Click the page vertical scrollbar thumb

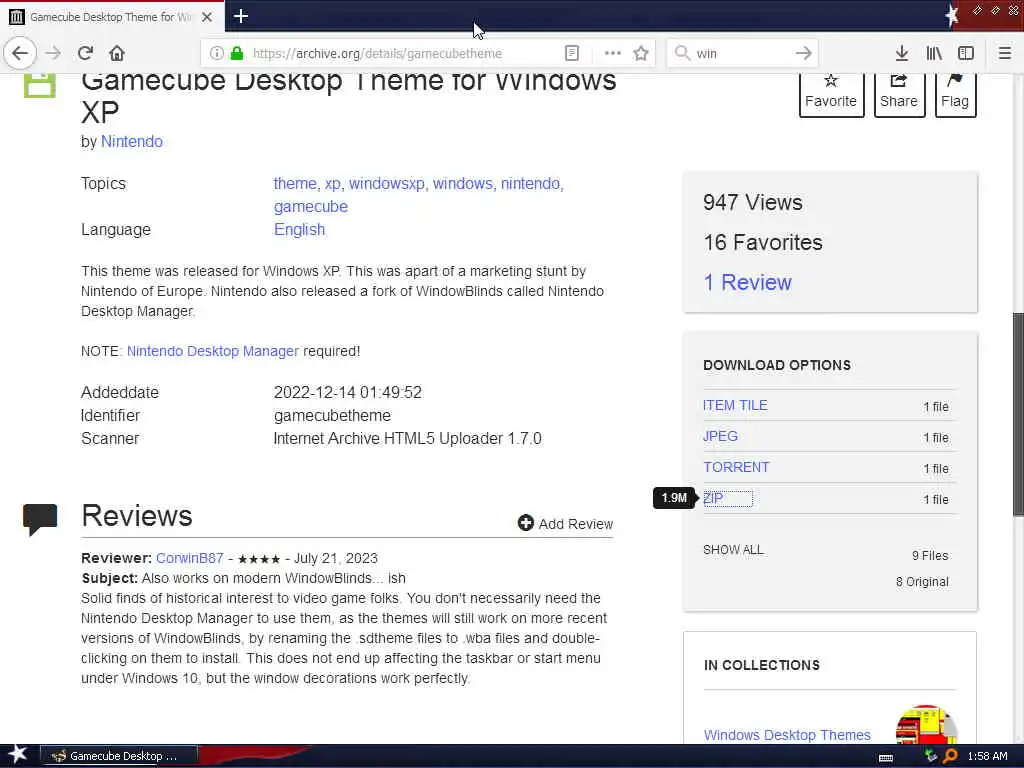[x=1017, y=415]
